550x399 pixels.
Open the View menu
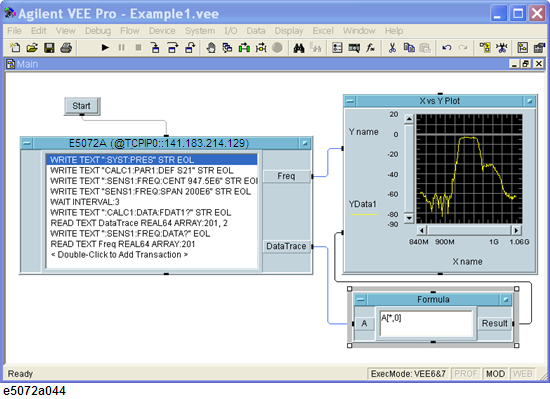click(x=66, y=31)
